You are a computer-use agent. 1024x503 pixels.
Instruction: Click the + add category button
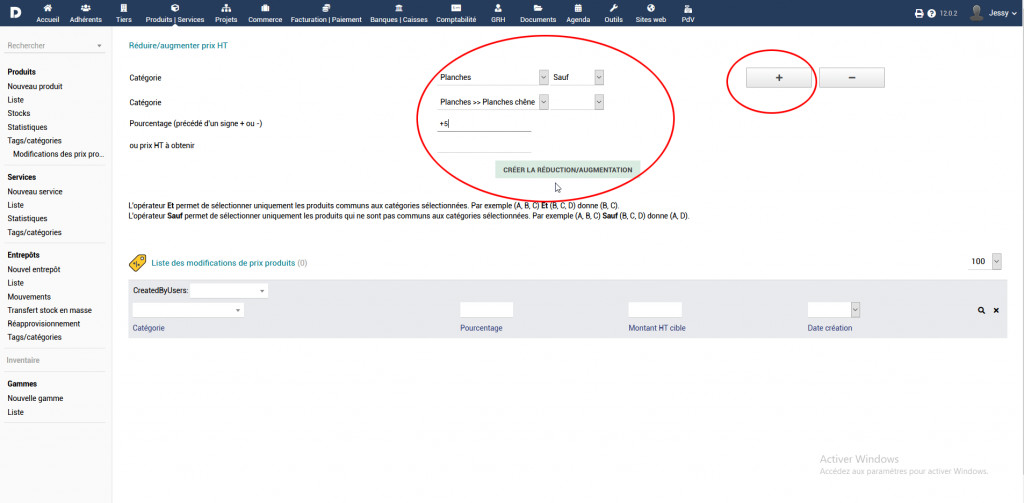pos(779,77)
